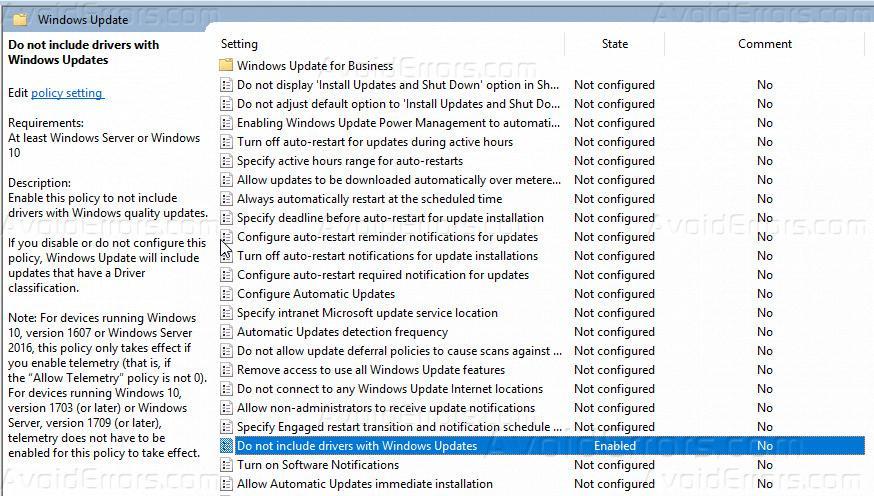Click icon beside Specify active hours range policy

(226, 161)
